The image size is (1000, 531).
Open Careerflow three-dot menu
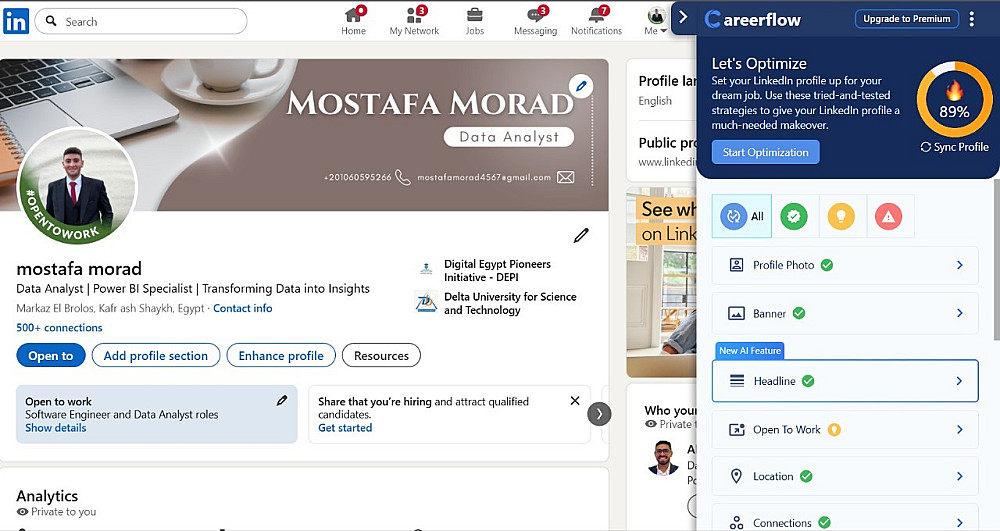972,19
